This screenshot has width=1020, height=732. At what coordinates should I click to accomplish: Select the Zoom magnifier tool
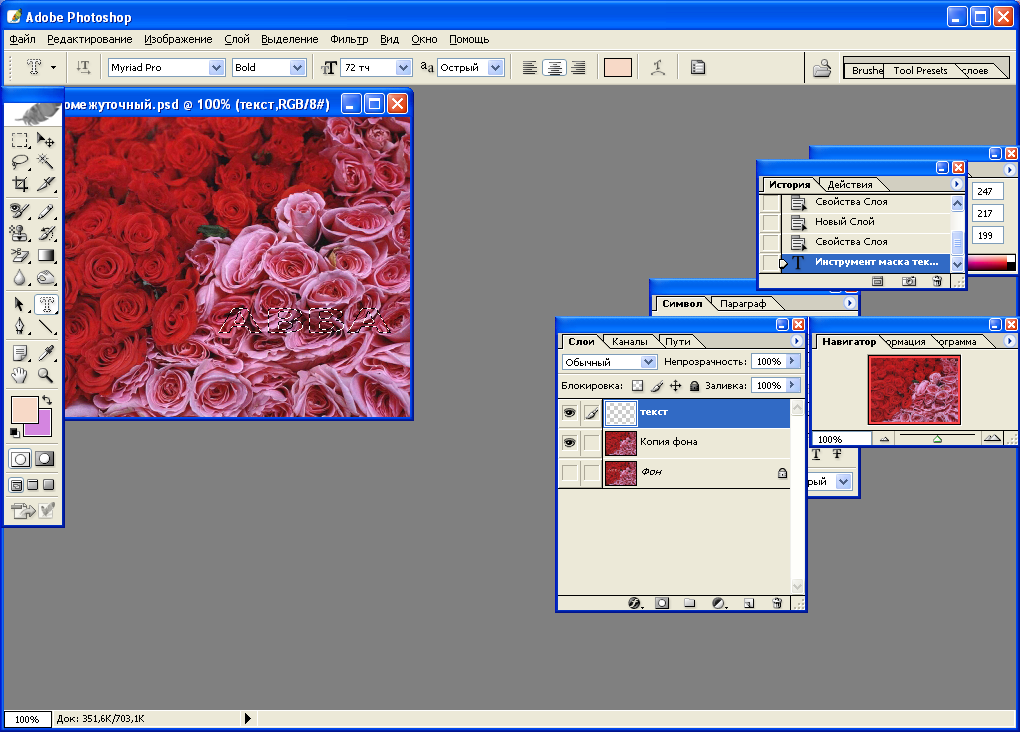(46, 375)
